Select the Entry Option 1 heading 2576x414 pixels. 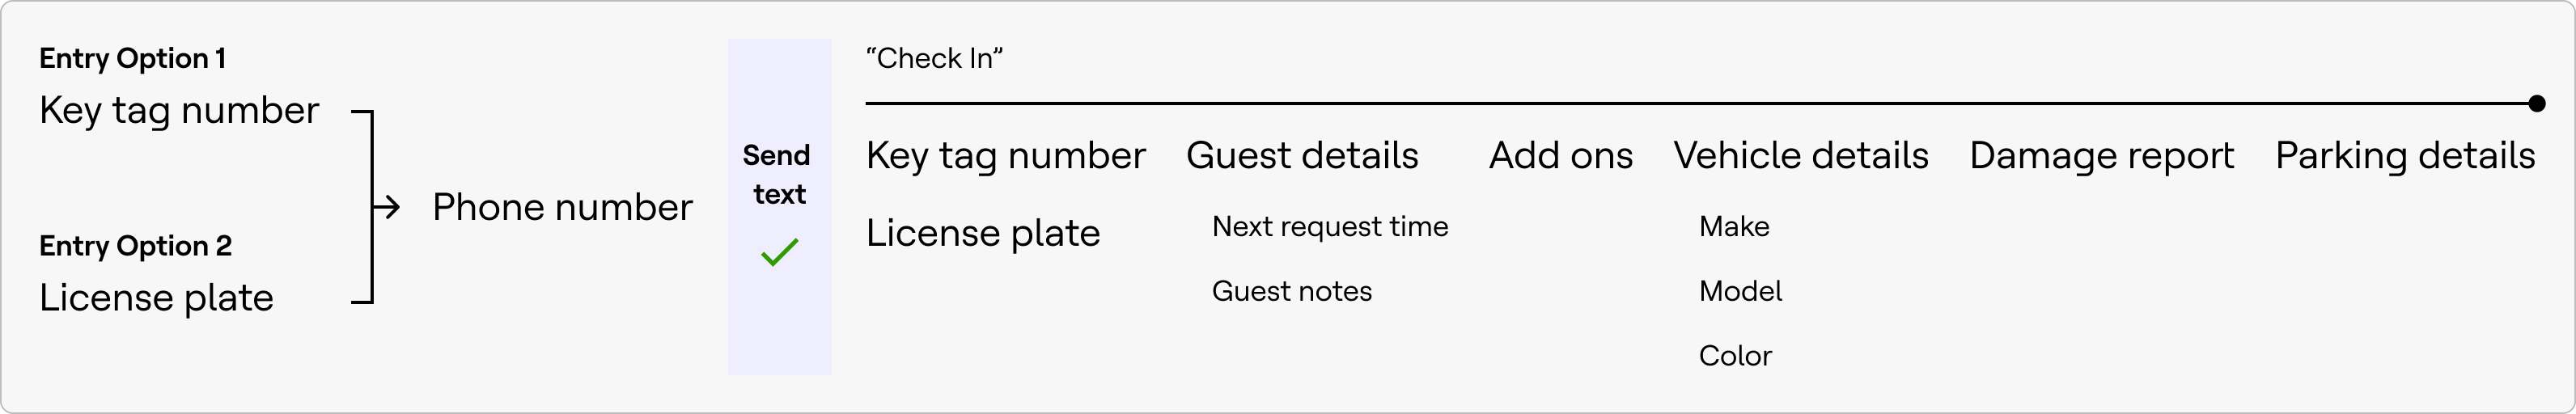pos(132,58)
